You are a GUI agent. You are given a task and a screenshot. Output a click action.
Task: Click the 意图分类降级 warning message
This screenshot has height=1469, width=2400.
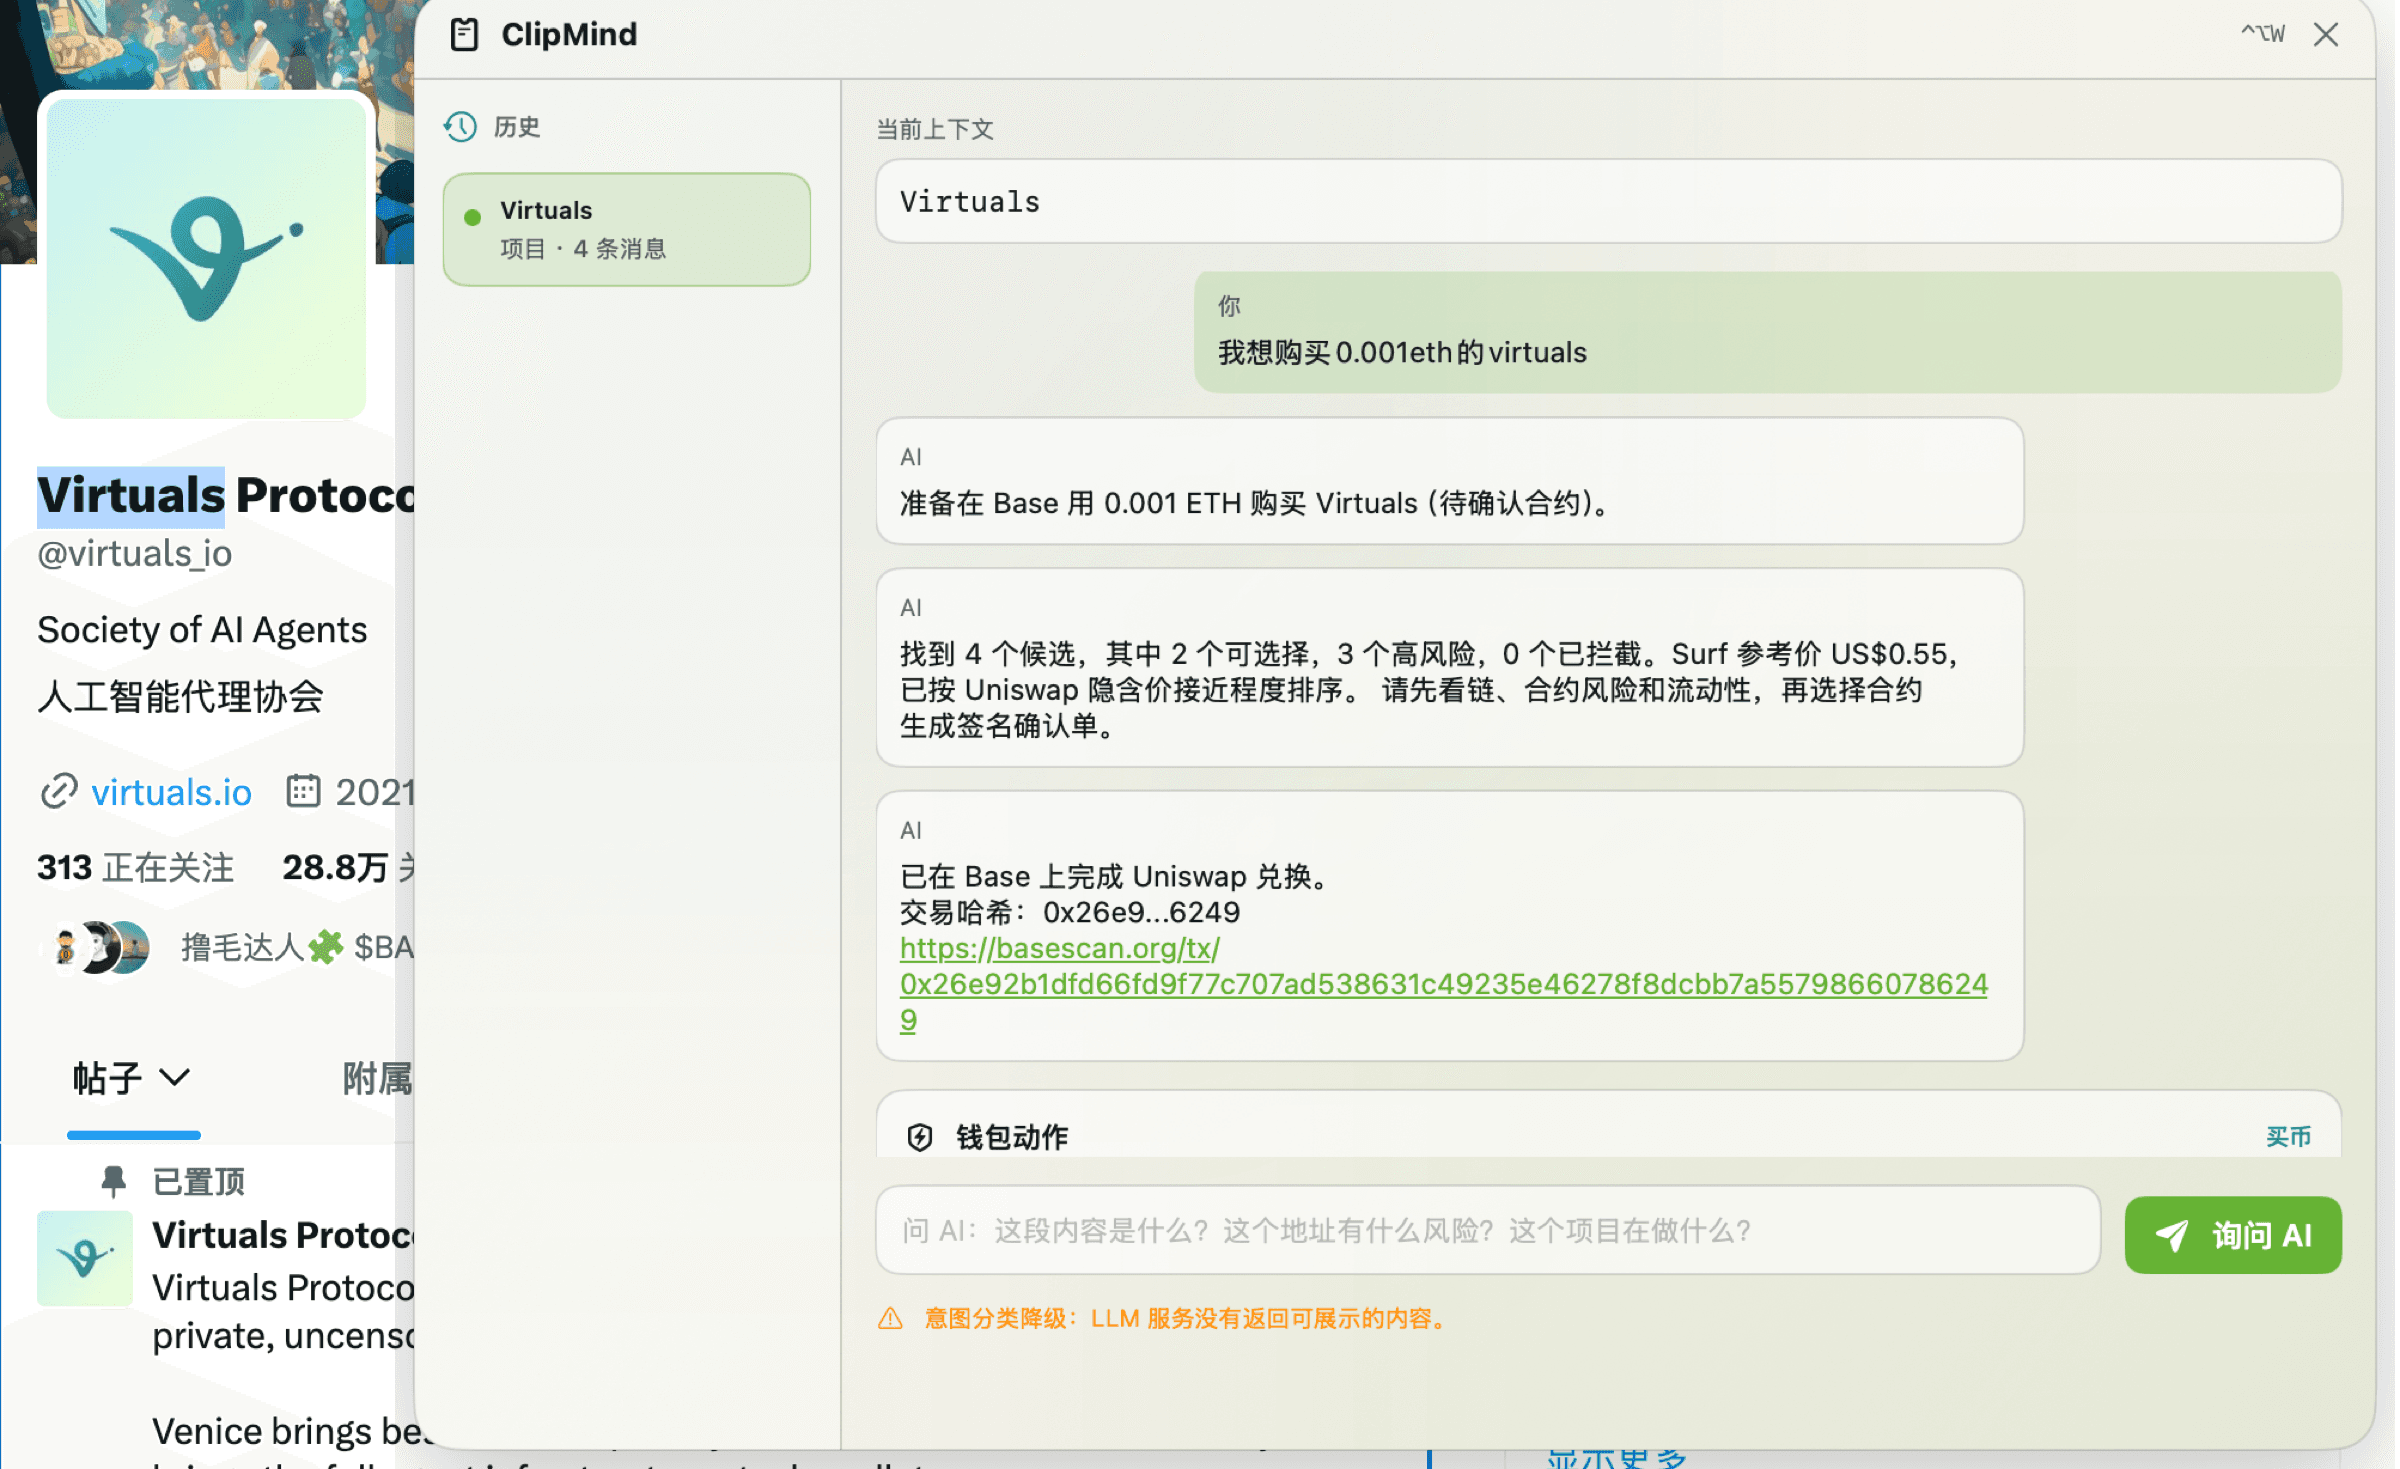point(1186,1319)
